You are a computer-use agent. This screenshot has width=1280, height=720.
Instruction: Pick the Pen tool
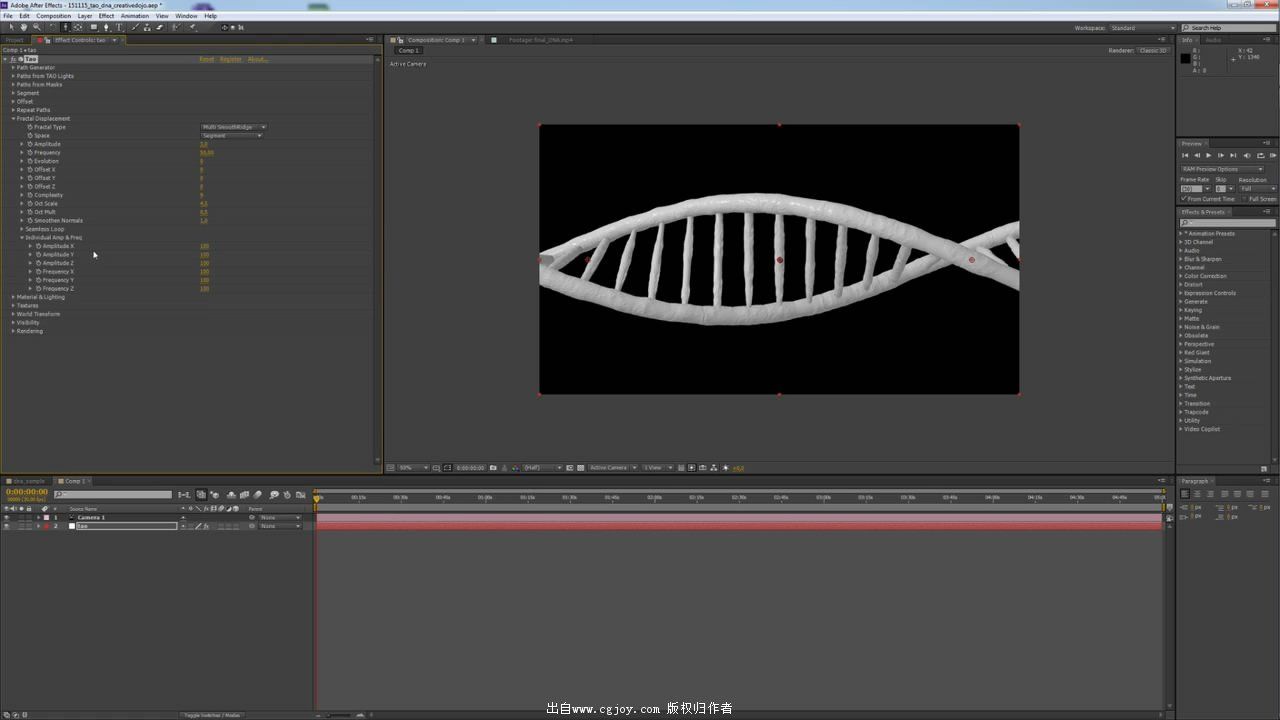106,28
